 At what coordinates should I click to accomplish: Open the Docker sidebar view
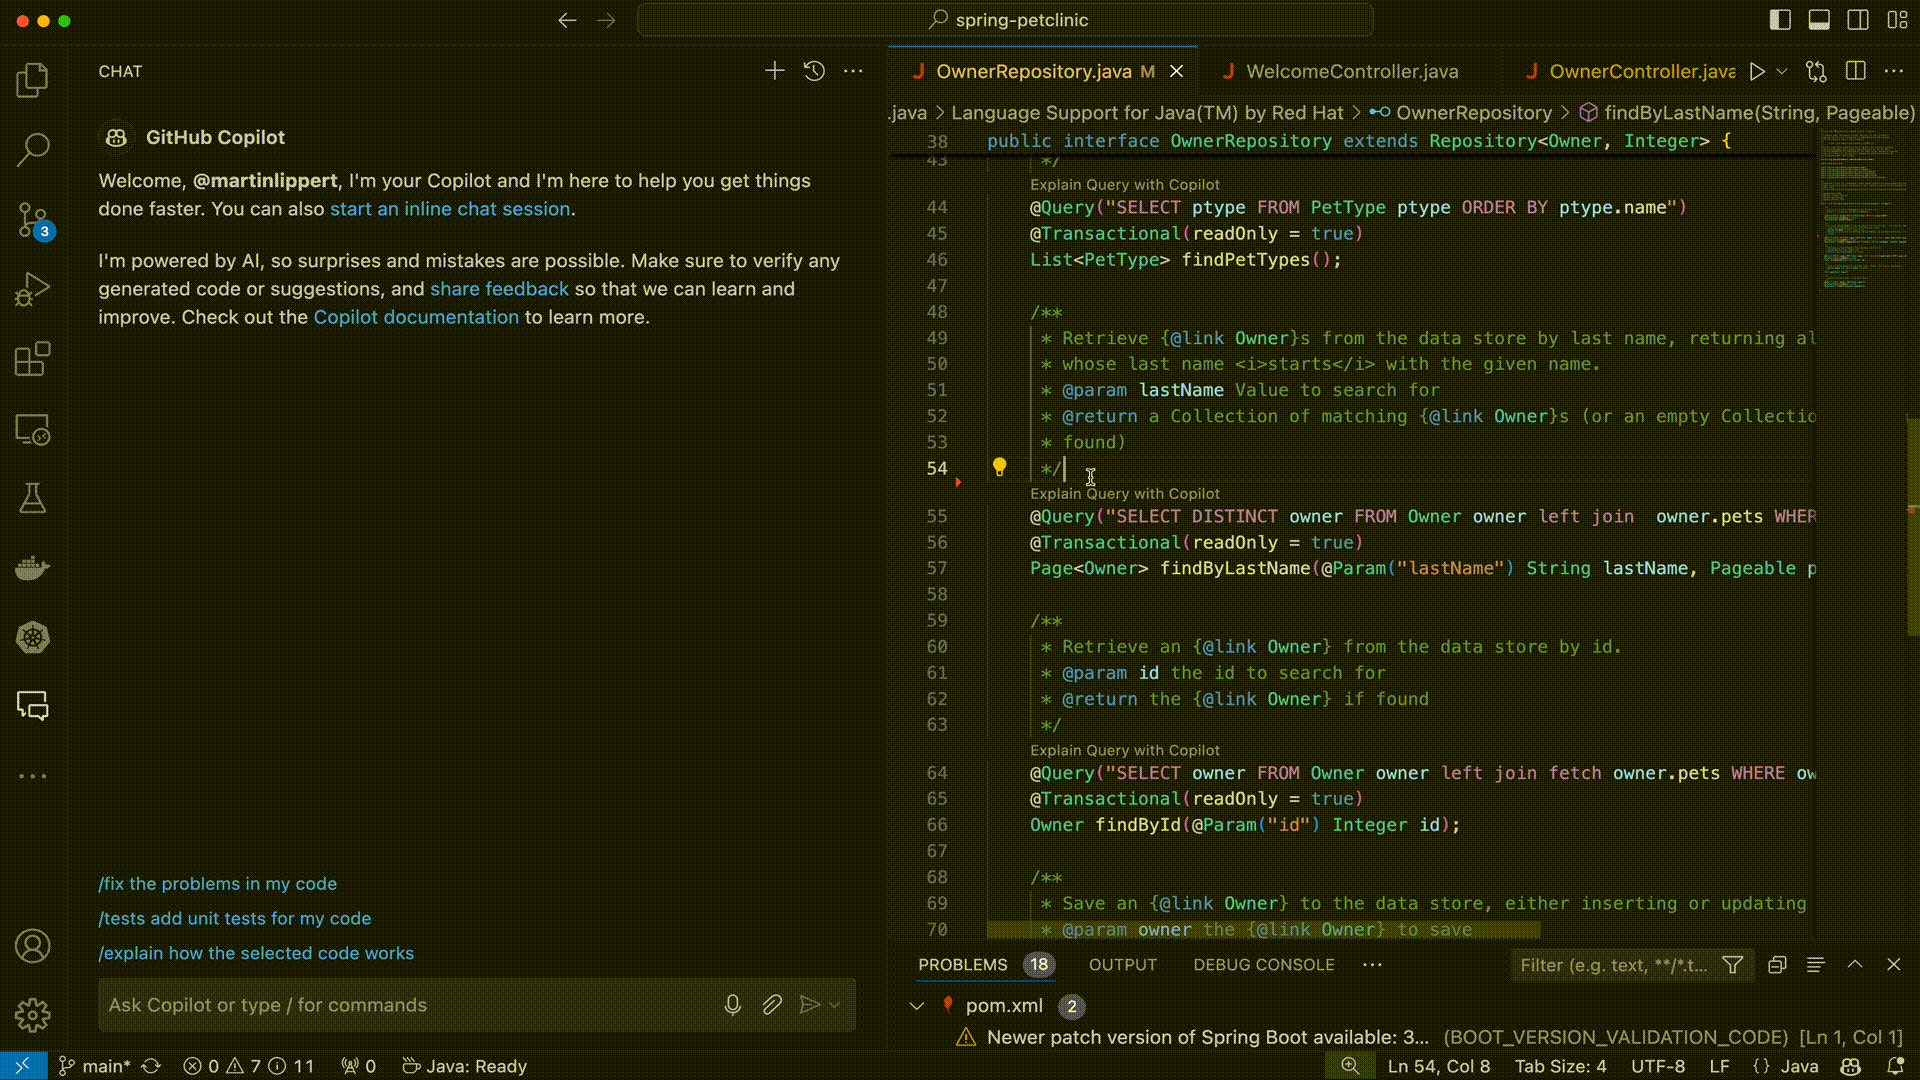click(x=32, y=568)
